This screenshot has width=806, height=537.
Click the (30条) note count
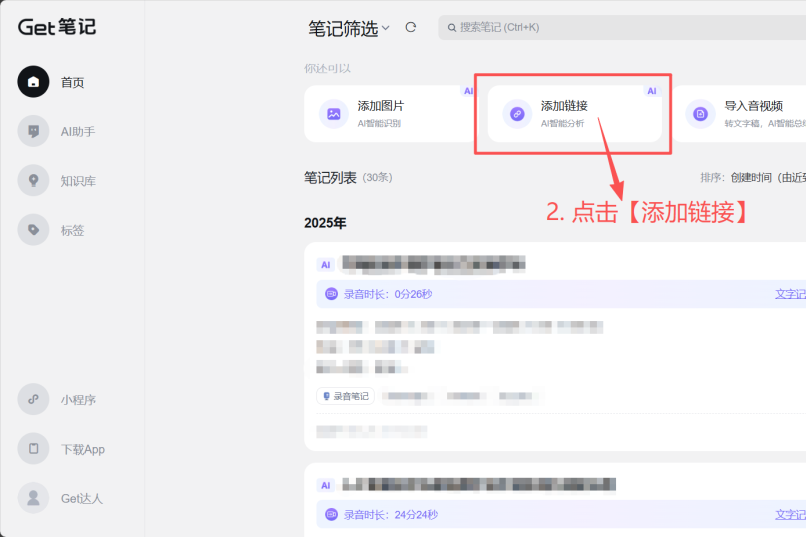[x=377, y=178]
